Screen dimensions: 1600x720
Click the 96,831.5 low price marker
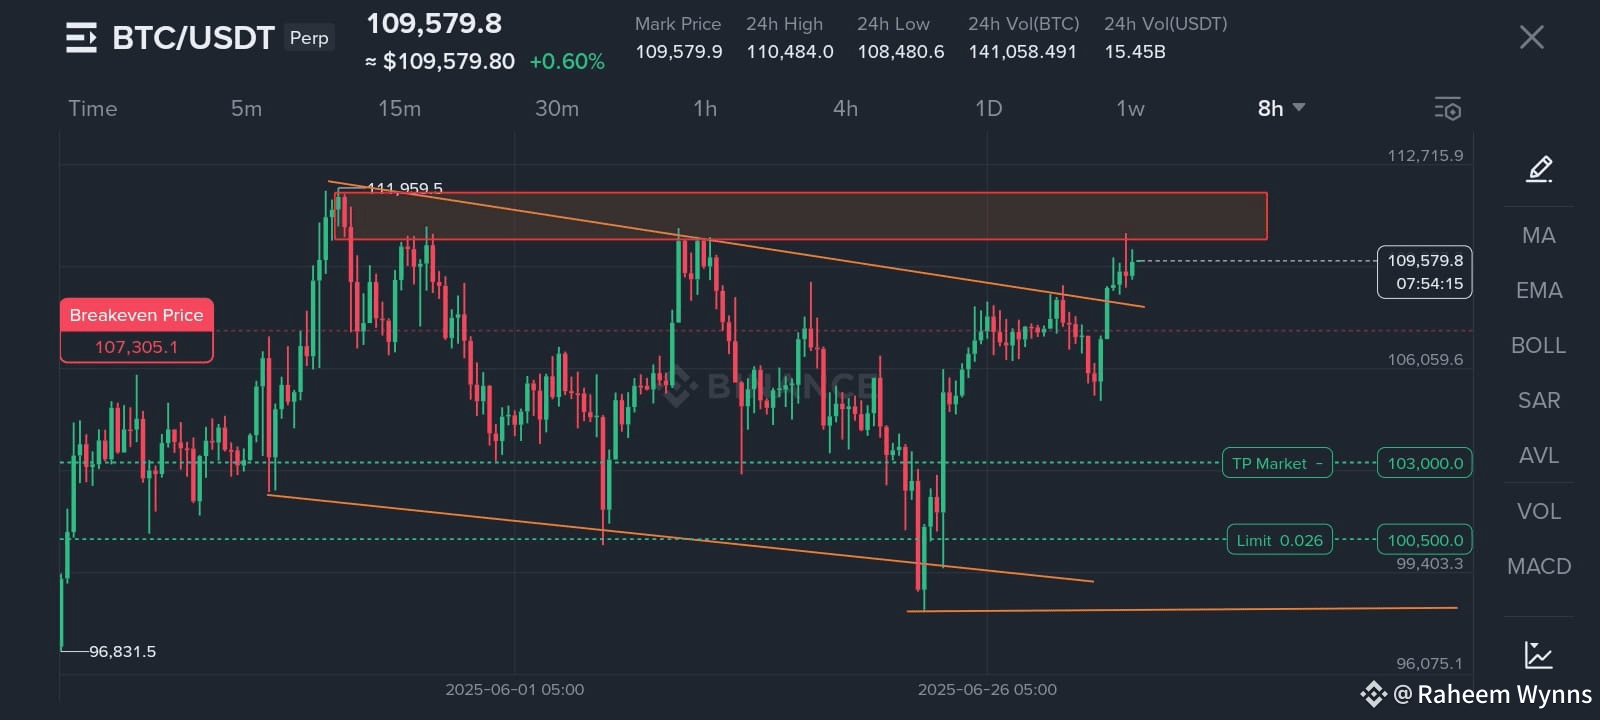point(122,652)
